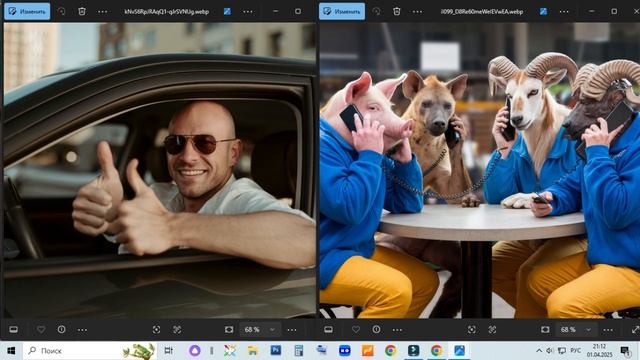640x360 pixels.
Task: Rotate the image in the i099_D8Re window
Action: coord(376,11)
